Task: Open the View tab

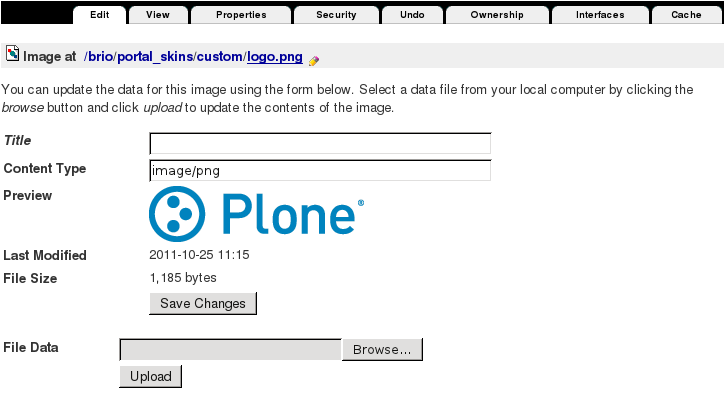Action: point(158,15)
